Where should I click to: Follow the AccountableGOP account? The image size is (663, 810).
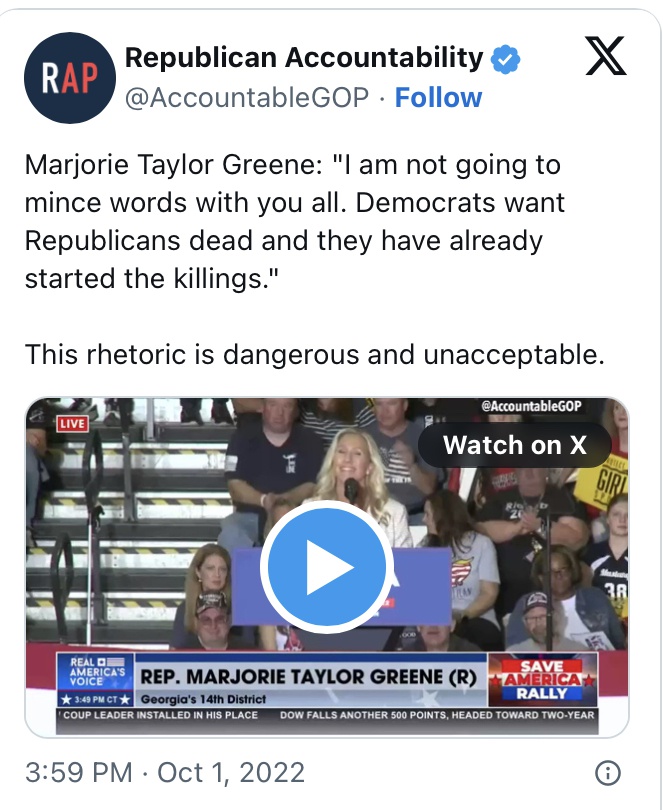(438, 97)
